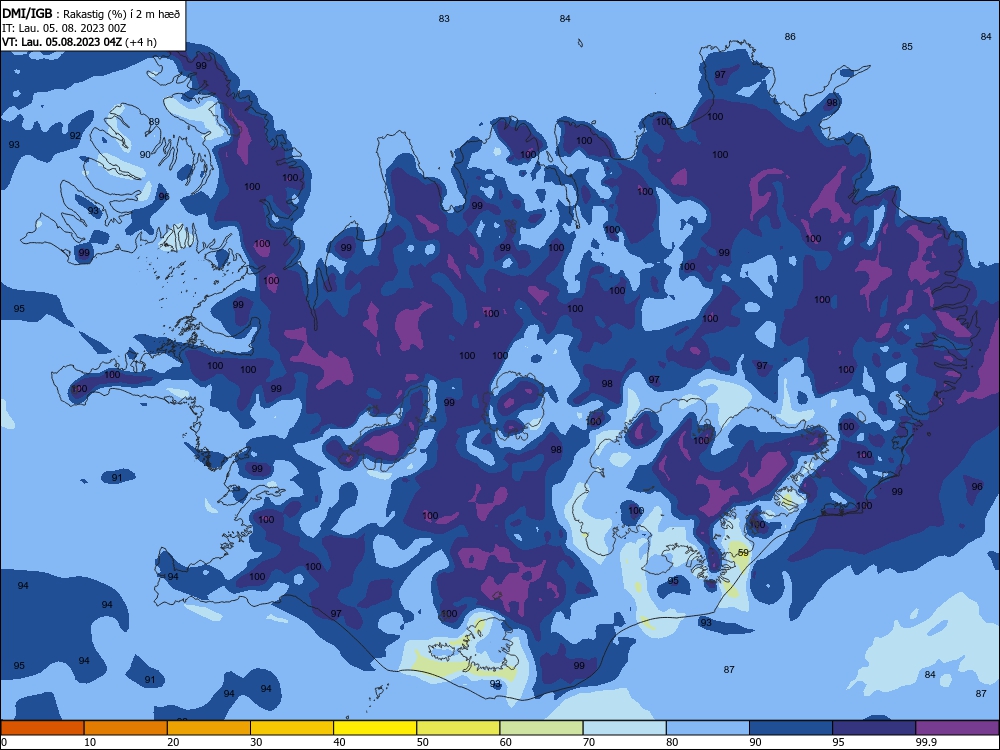Select the bright yellow 40–50 legend swatch

pyautogui.click(x=375, y=728)
